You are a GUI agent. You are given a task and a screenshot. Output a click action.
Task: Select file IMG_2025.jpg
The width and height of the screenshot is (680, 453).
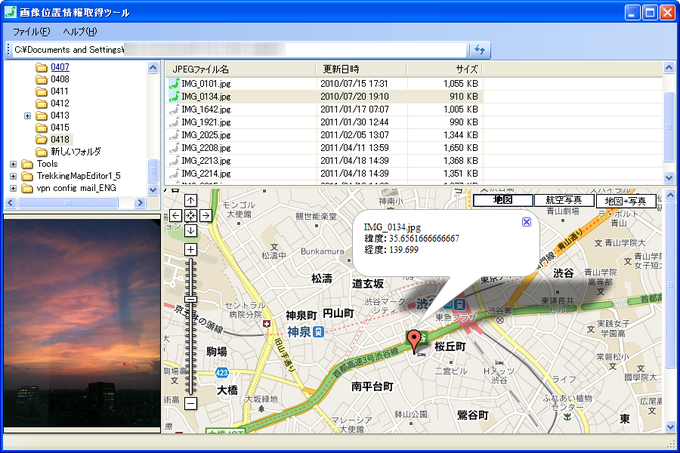(x=206, y=135)
